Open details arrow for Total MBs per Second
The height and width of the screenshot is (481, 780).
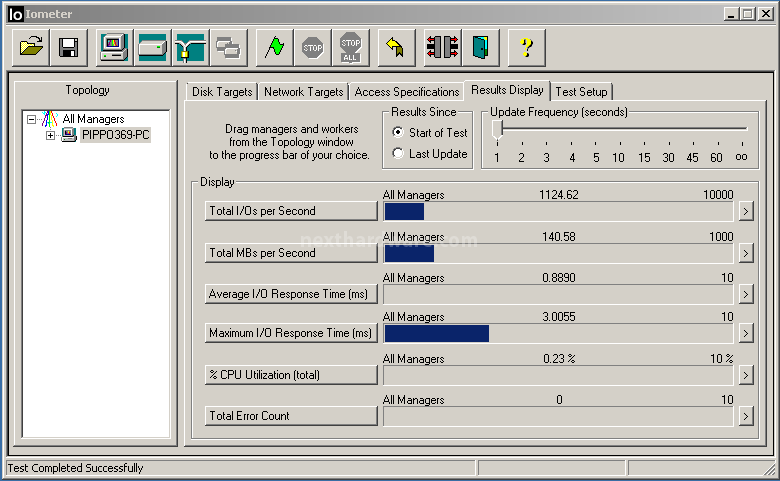[745, 254]
